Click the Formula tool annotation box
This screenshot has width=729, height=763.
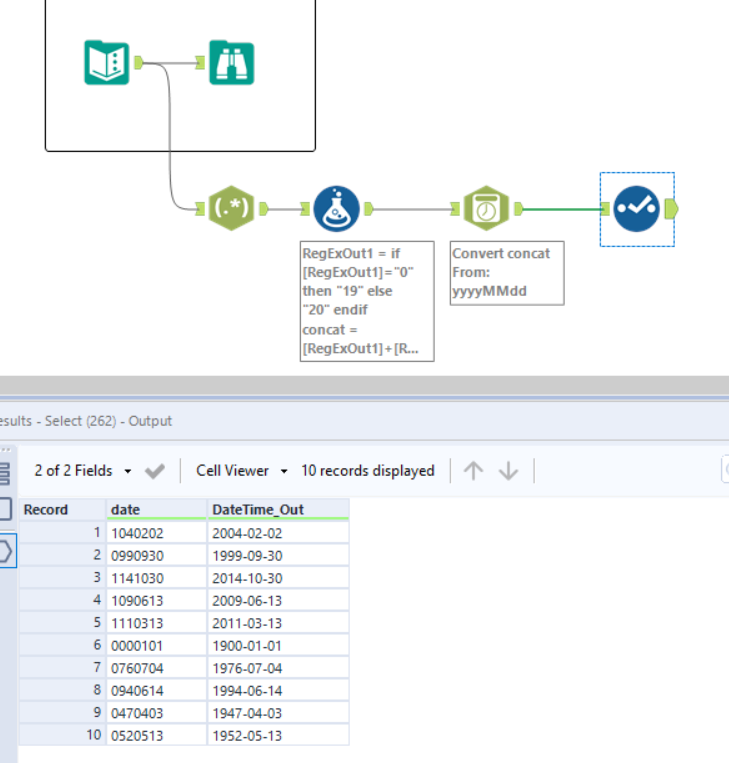[367, 301]
